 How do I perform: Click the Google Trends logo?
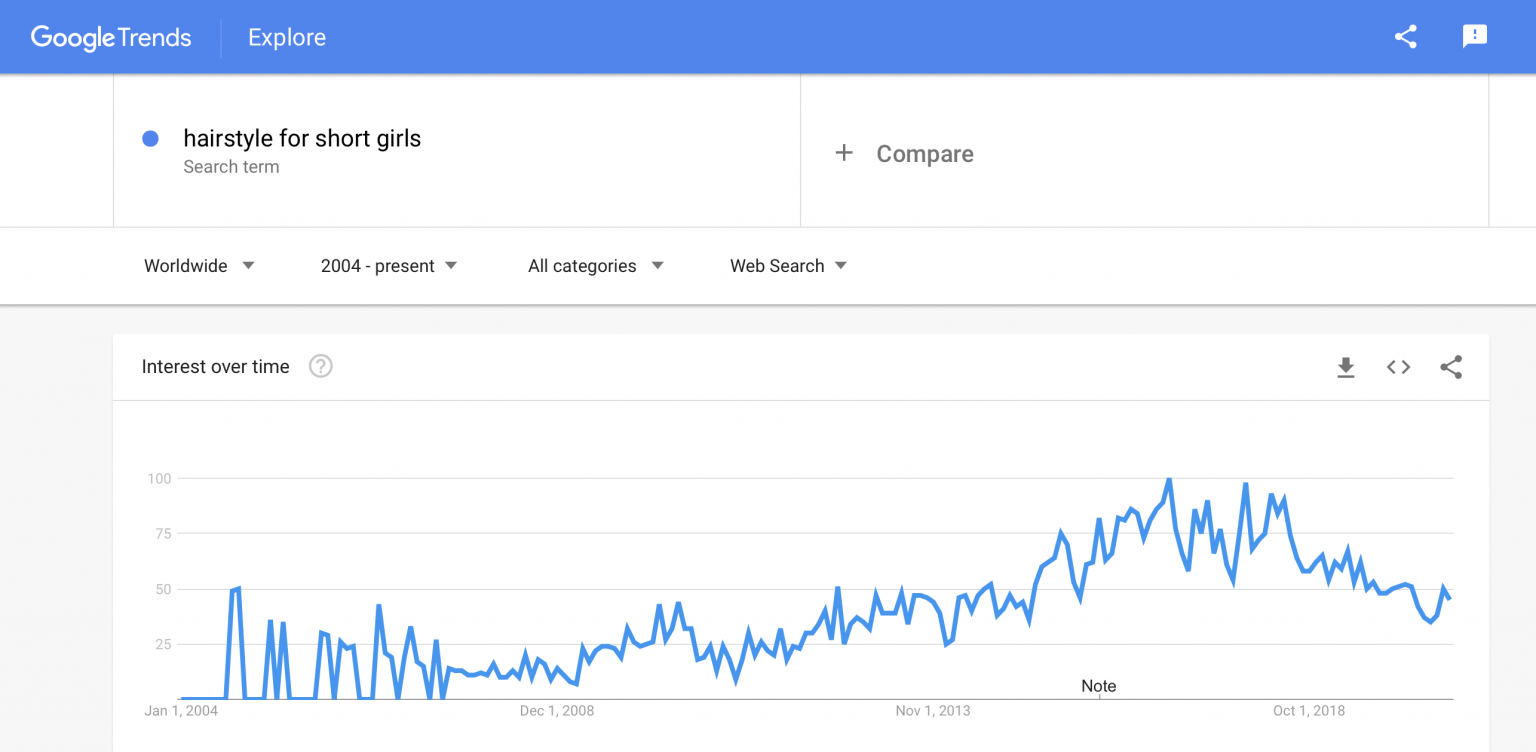pyautogui.click(x=111, y=38)
